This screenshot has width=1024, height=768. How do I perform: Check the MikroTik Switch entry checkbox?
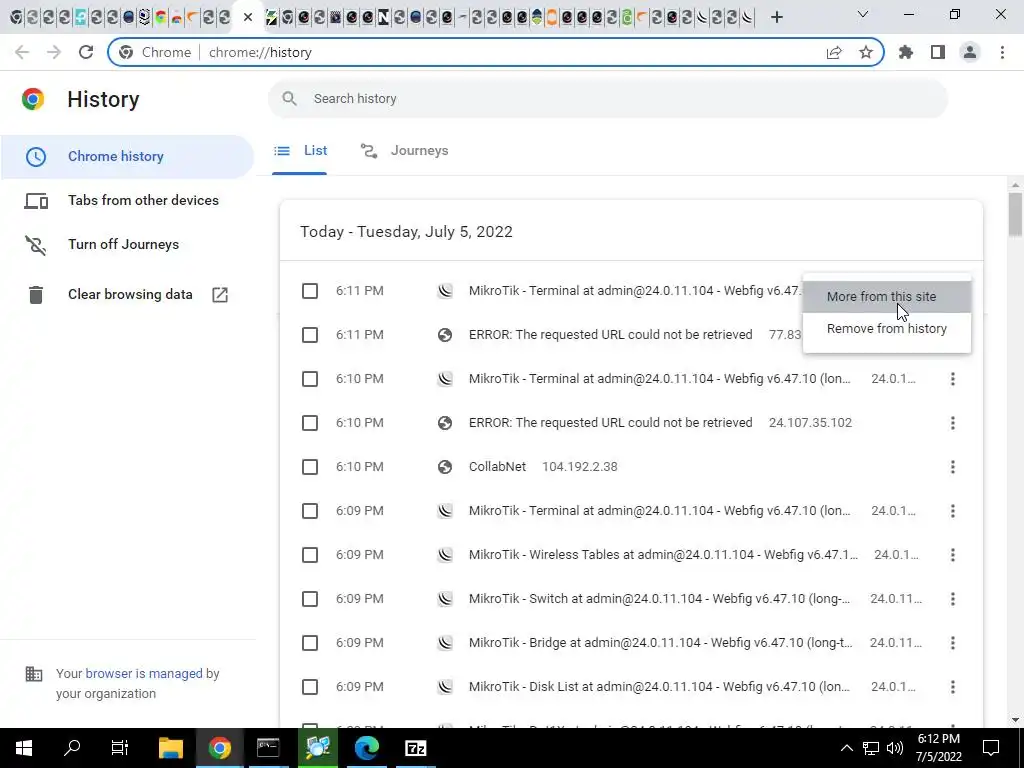click(x=310, y=599)
